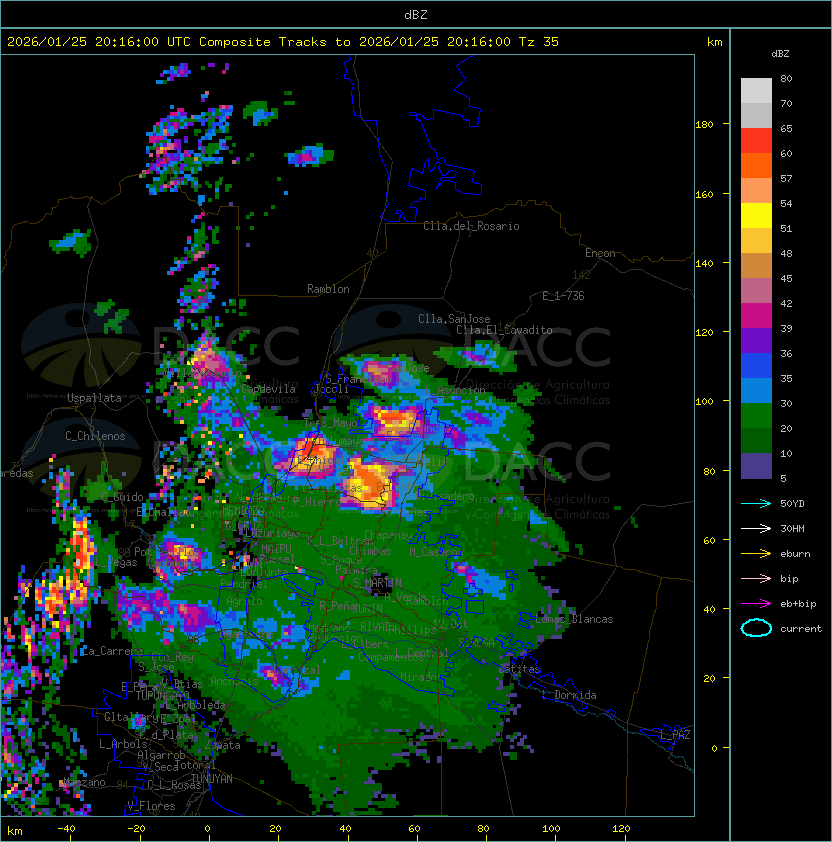Click the pink bip arrow in the legend
The height and width of the screenshot is (842, 832).
(x=756, y=579)
